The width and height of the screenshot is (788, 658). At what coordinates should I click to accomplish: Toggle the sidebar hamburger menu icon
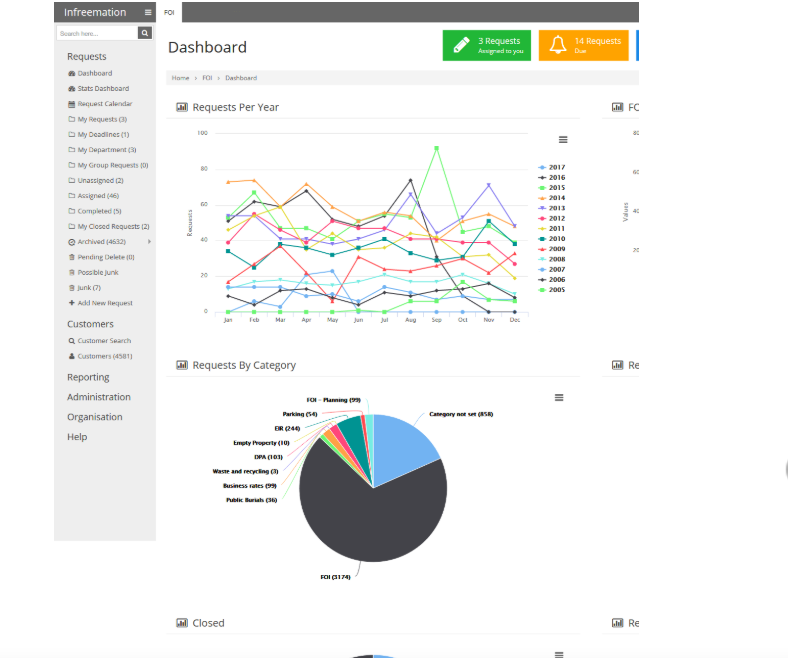[x=148, y=13]
